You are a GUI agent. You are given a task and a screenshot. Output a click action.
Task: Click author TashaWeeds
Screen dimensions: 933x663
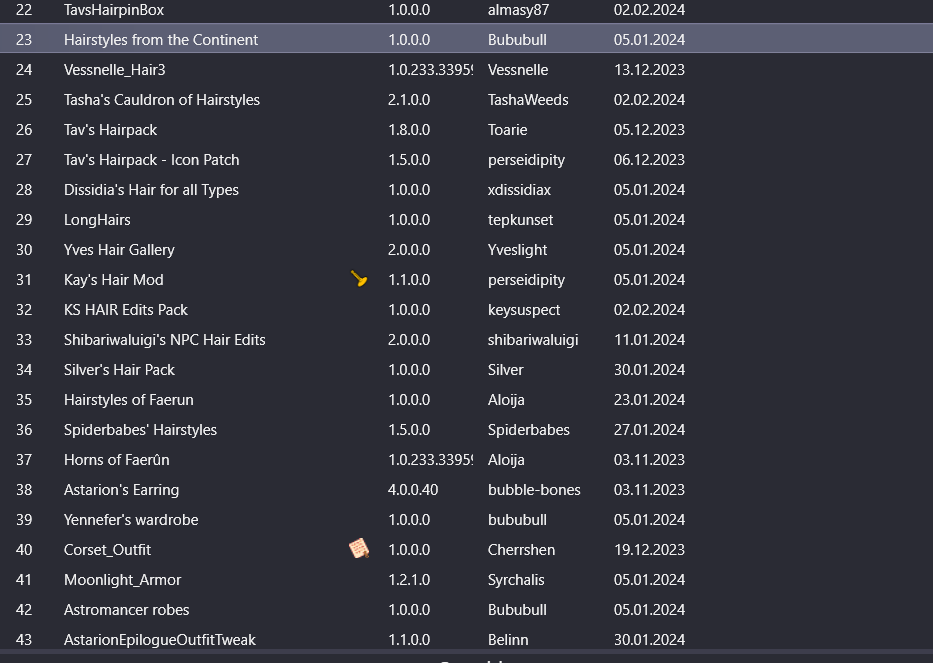click(x=528, y=100)
